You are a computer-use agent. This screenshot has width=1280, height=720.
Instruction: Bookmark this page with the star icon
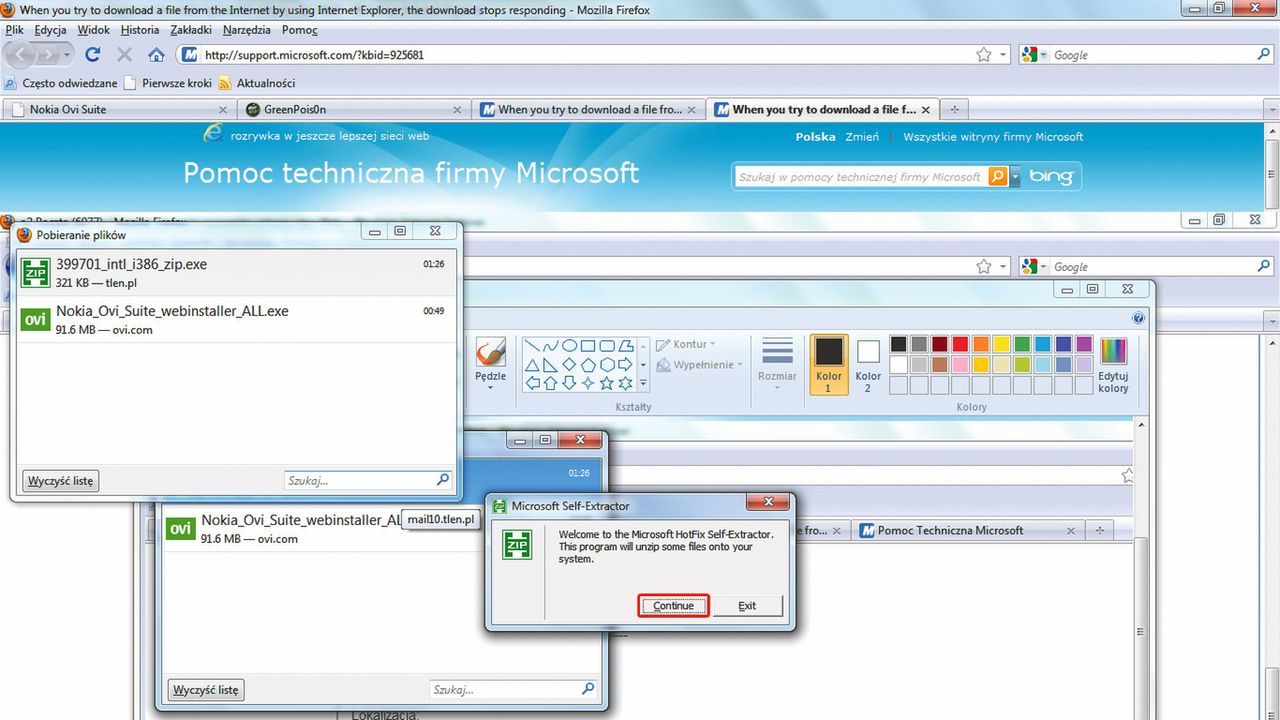point(984,55)
